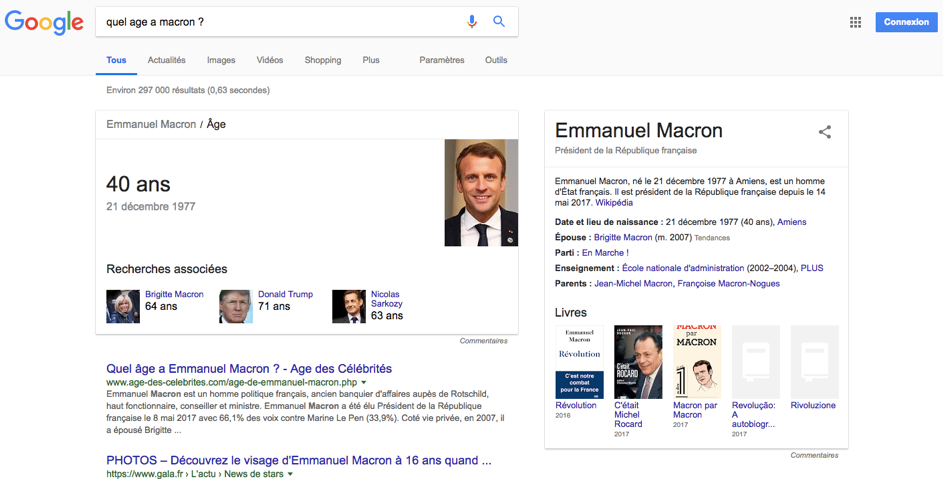Share the Emmanuel Macron knowledge panel

click(825, 132)
